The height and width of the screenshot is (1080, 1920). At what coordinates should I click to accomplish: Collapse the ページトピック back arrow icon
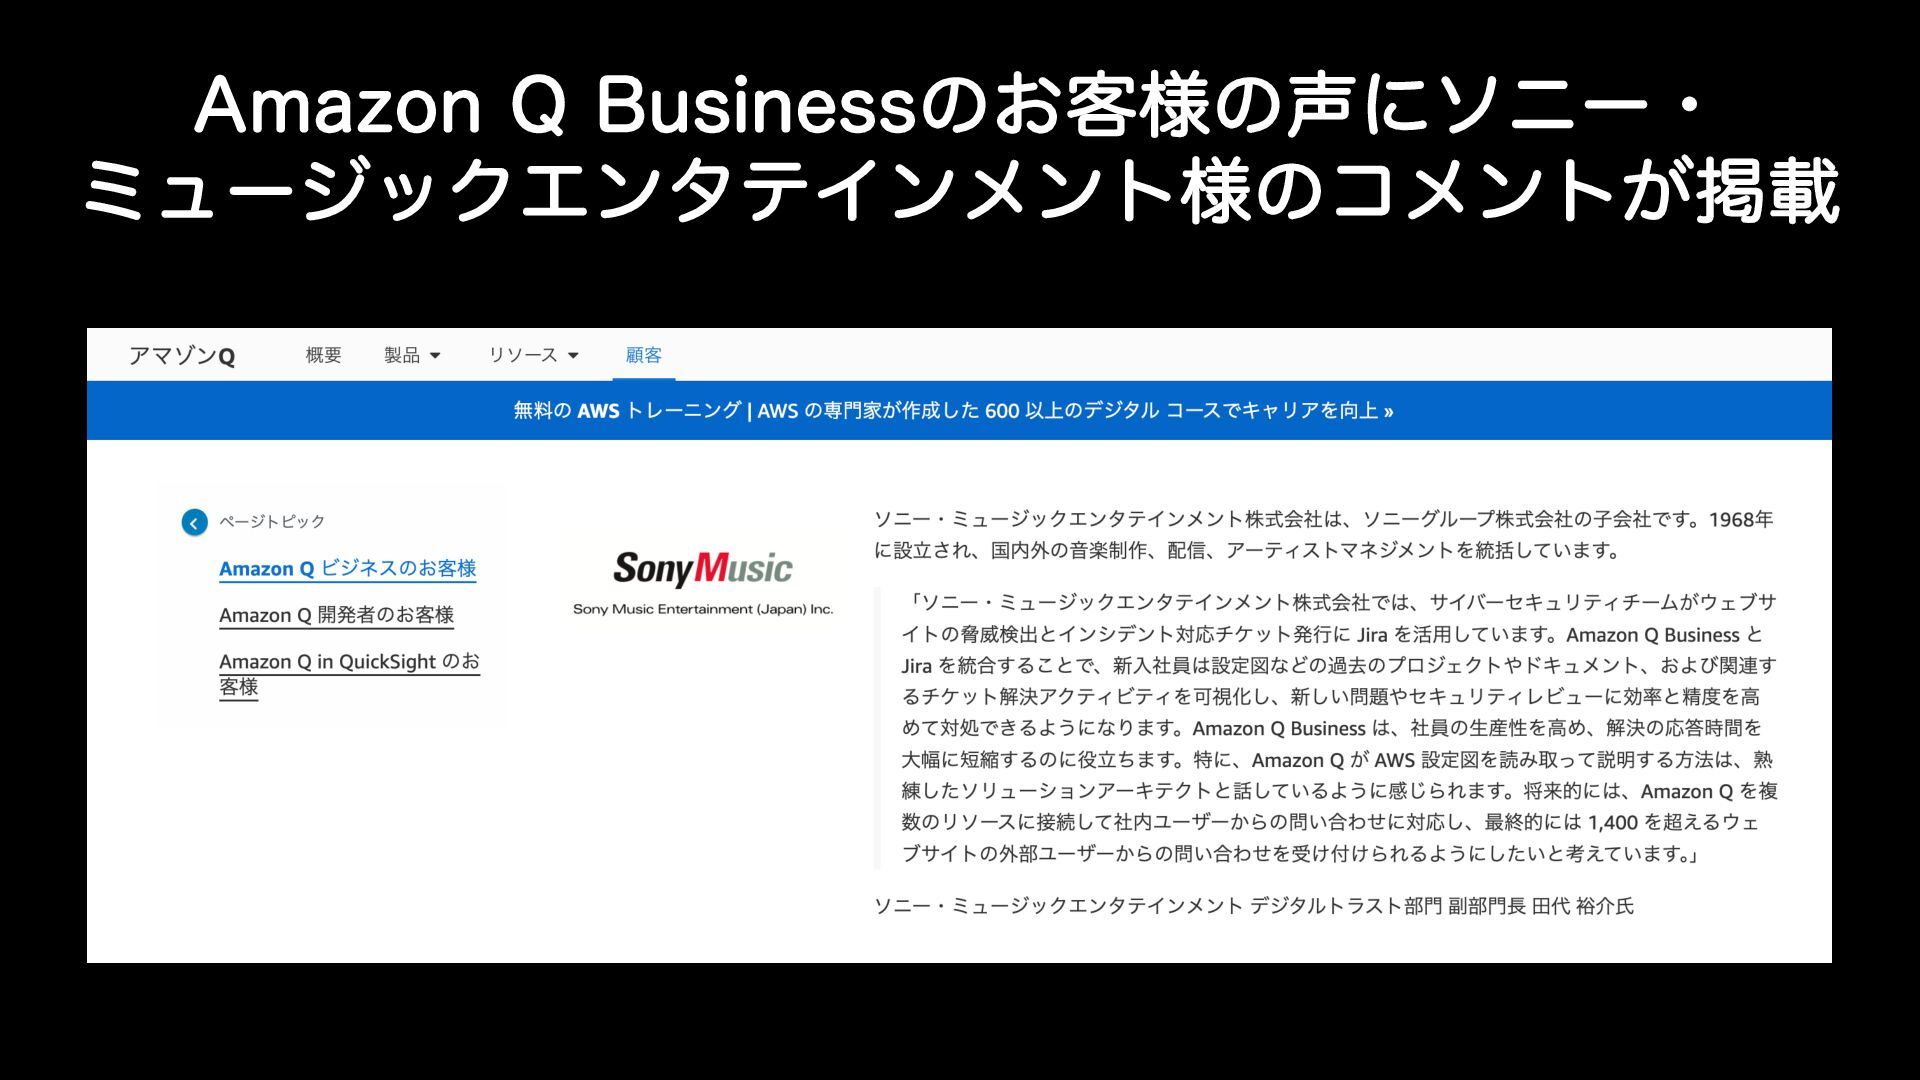click(x=194, y=522)
